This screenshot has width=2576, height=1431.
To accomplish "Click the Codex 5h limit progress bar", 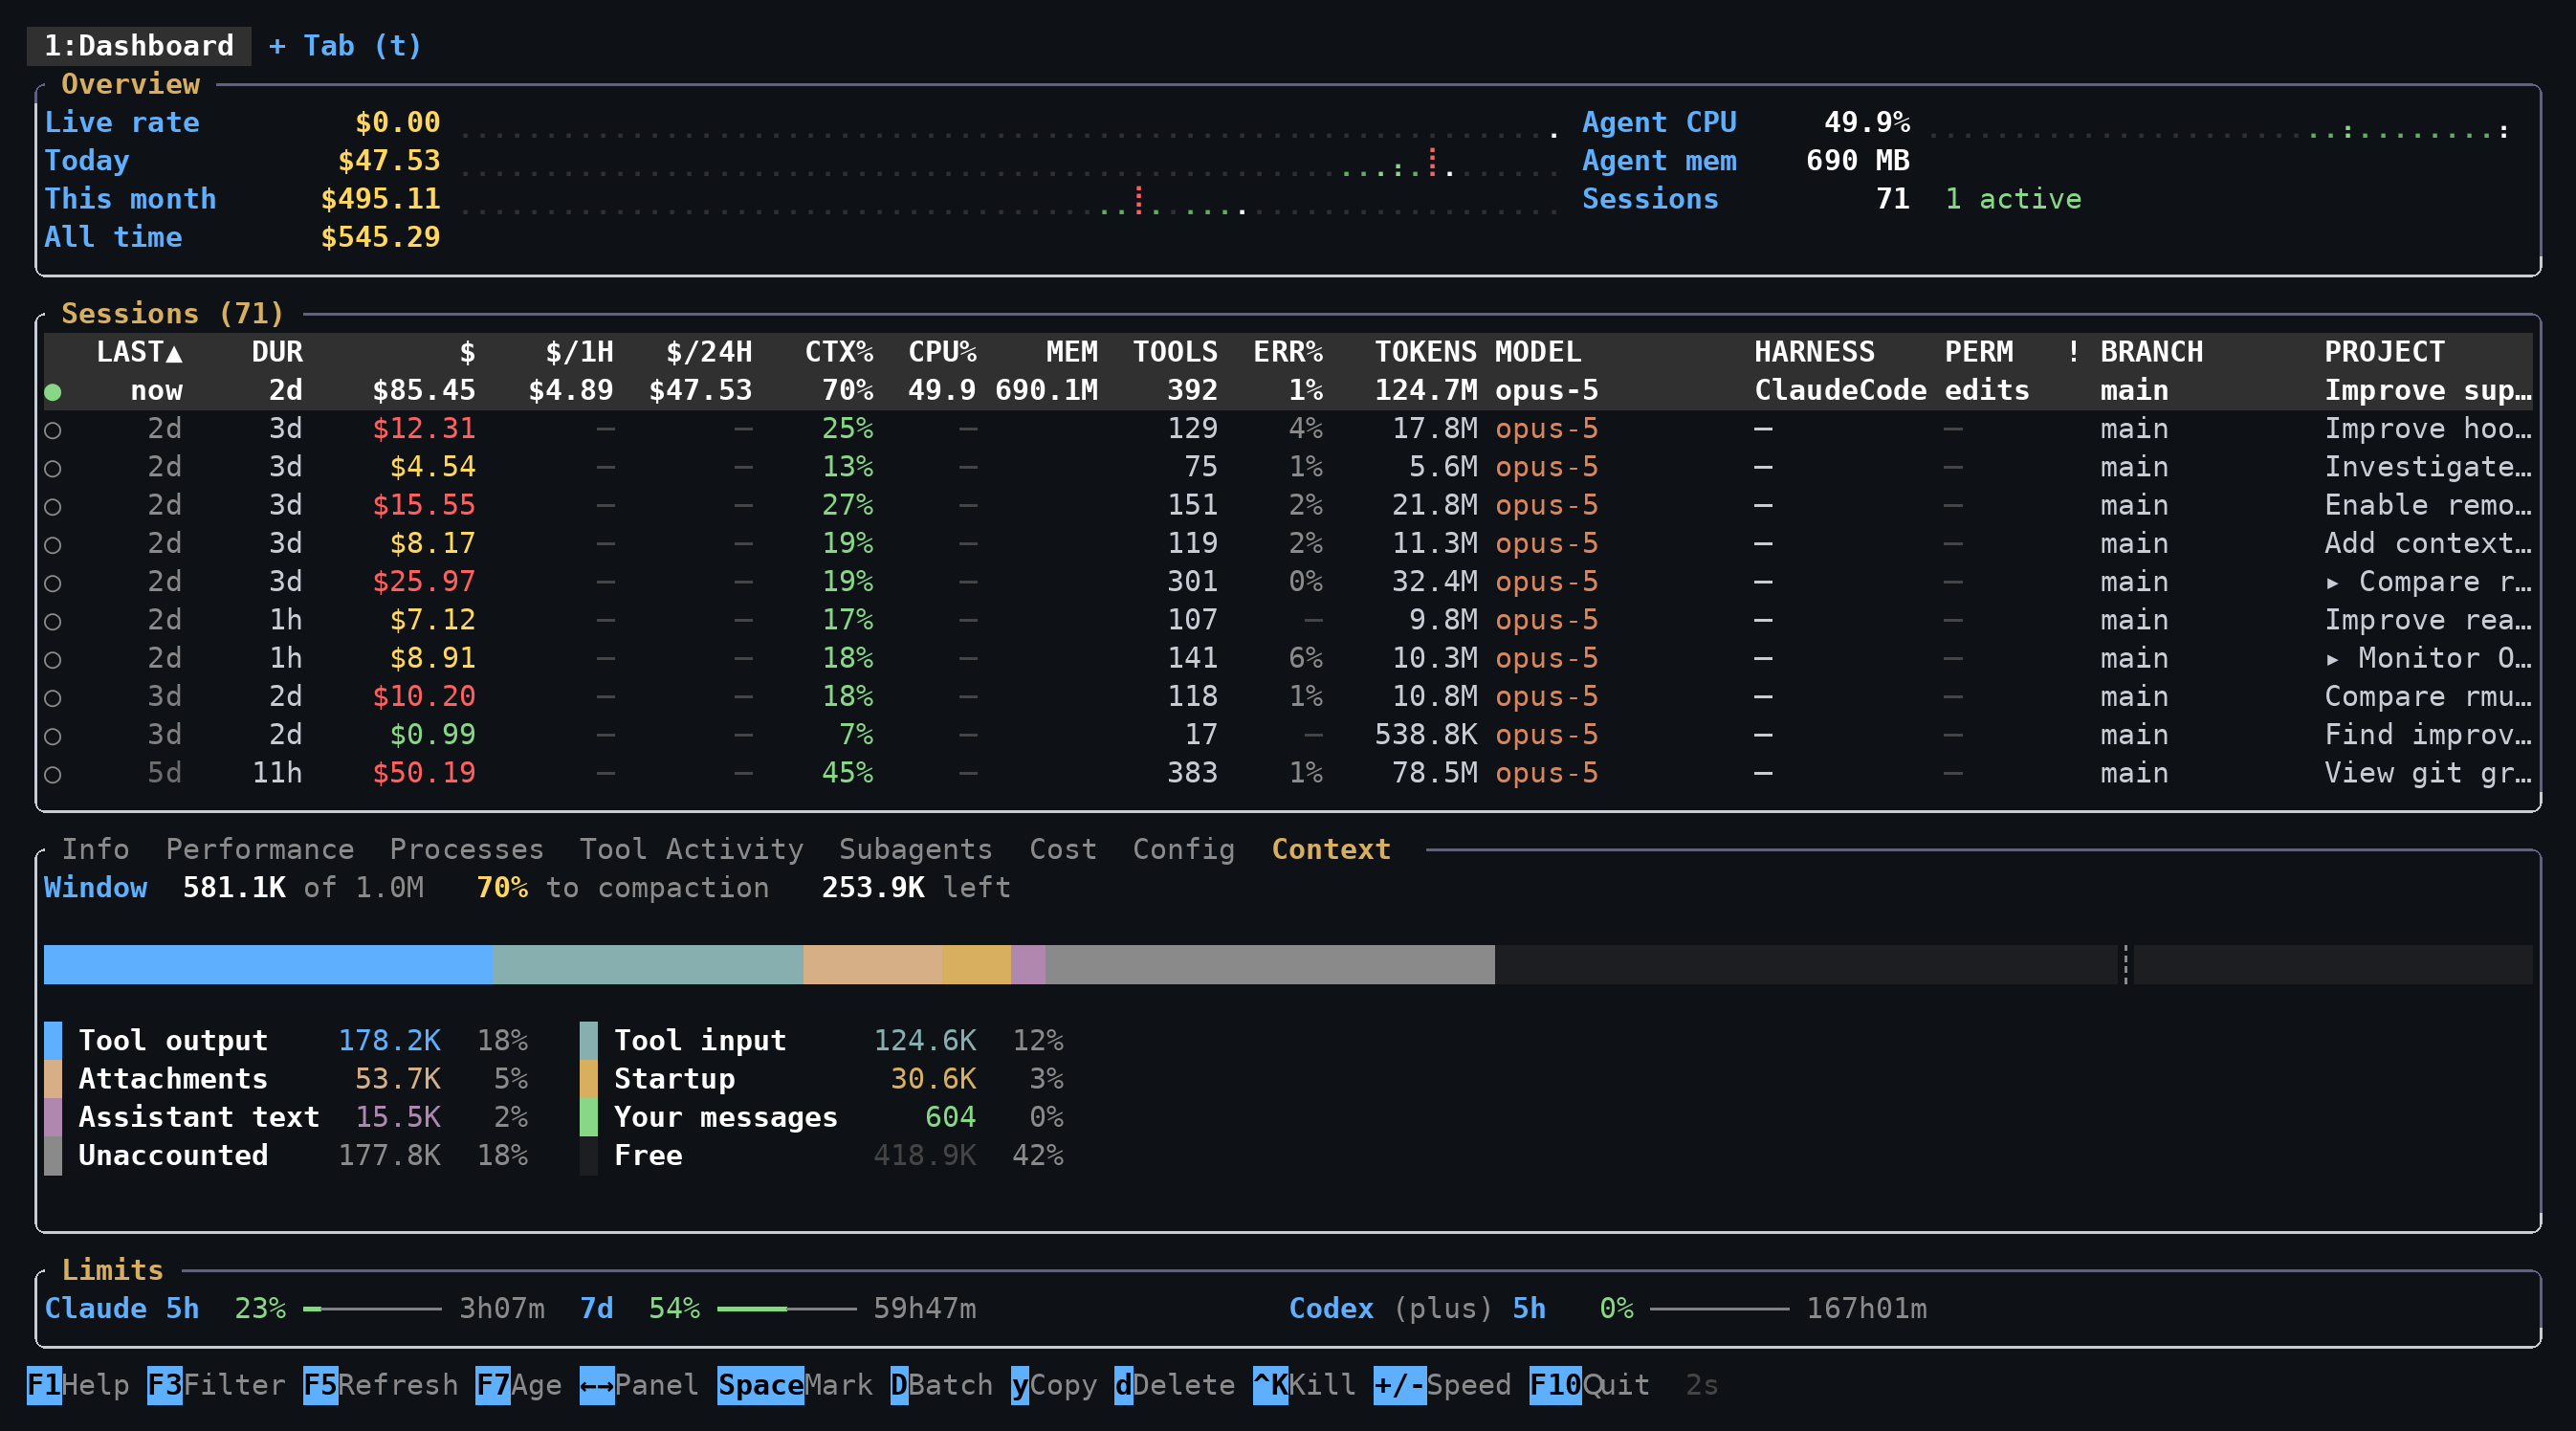I will 1720,1309.
